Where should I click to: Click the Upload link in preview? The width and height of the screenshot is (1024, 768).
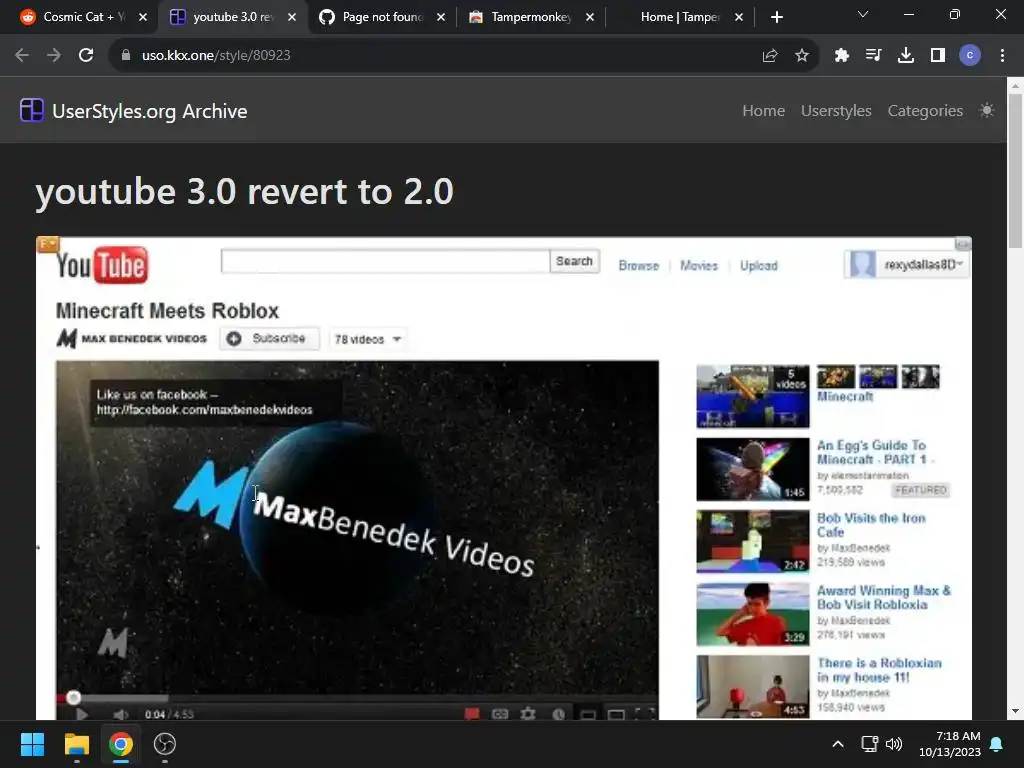pyautogui.click(x=758, y=266)
